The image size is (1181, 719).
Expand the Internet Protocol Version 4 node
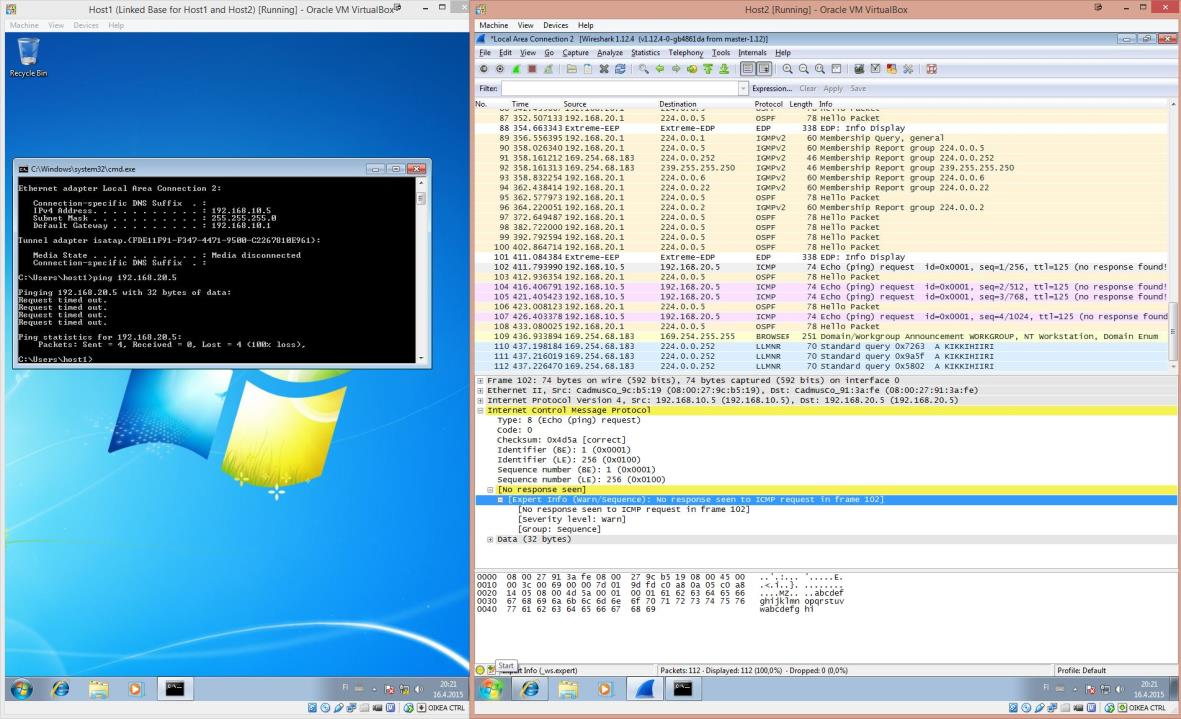(481, 401)
